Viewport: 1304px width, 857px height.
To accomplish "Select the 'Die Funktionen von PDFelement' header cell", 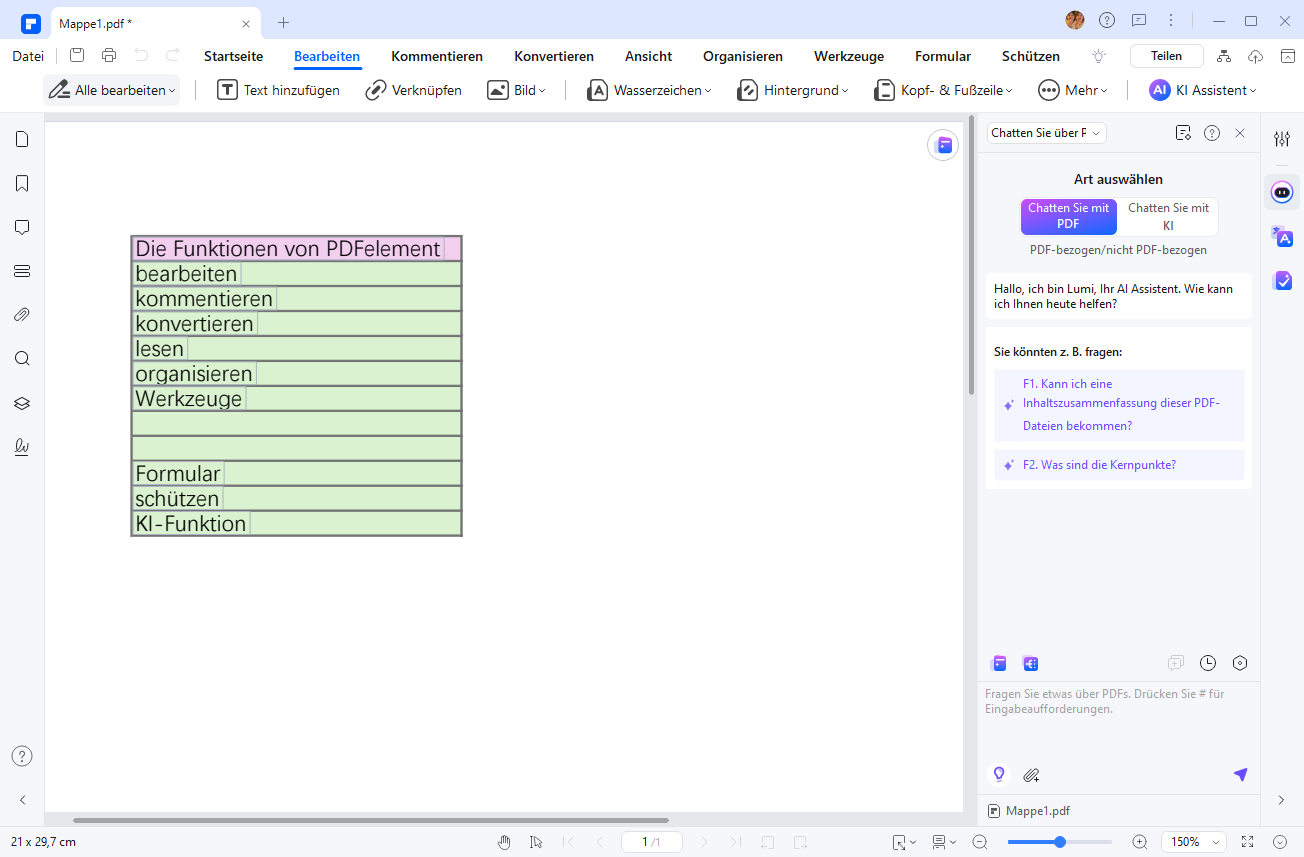I will pyautogui.click(x=296, y=248).
